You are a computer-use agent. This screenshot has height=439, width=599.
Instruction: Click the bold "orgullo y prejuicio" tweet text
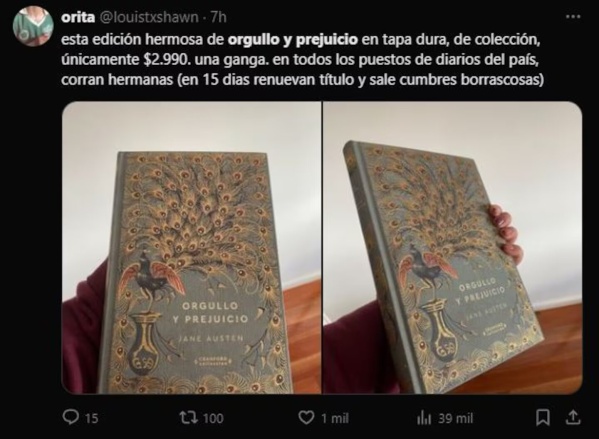[293, 40]
